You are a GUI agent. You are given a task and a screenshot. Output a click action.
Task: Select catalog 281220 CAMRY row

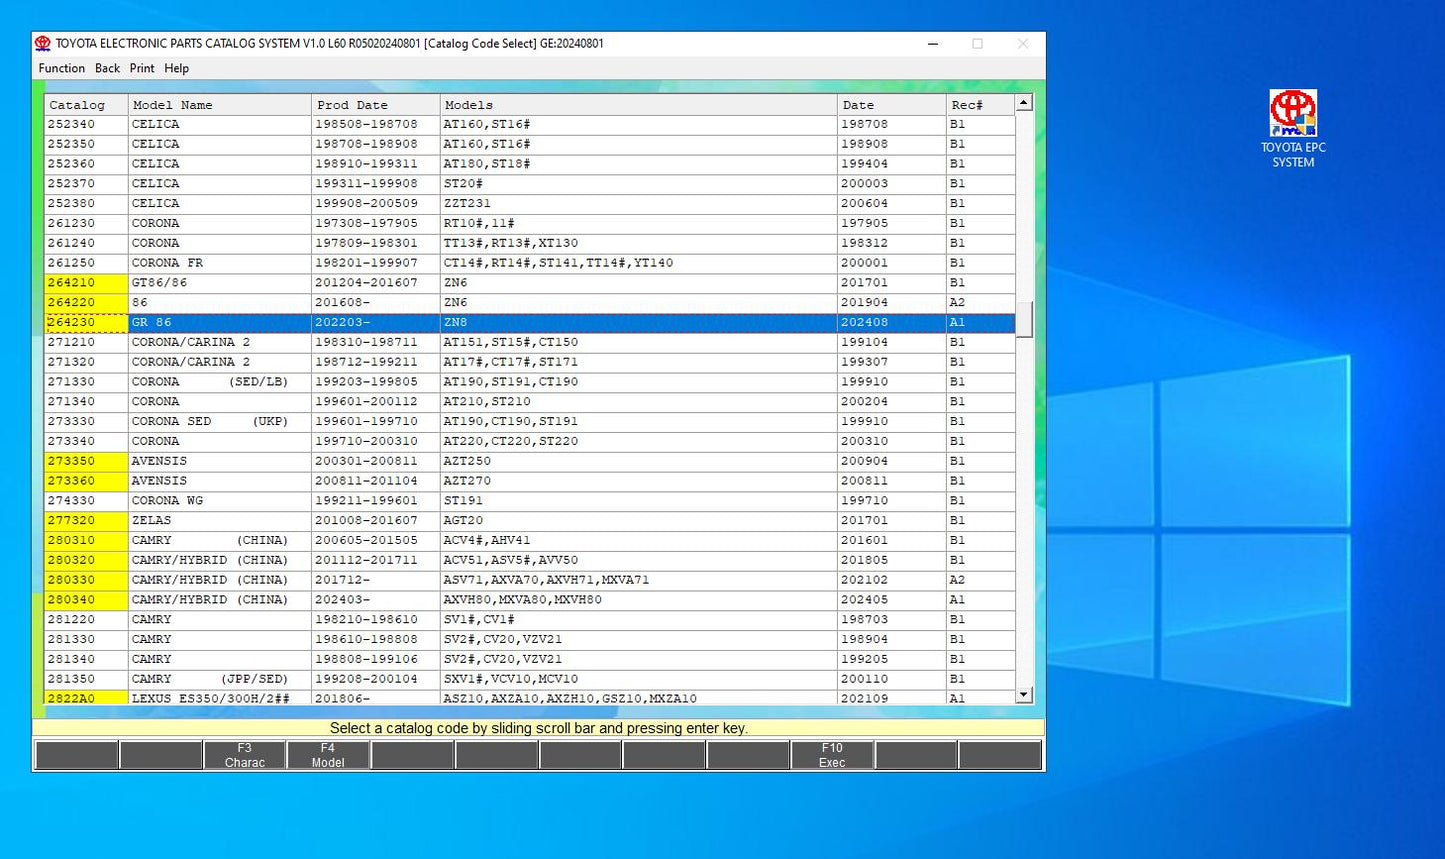(x=530, y=620)
